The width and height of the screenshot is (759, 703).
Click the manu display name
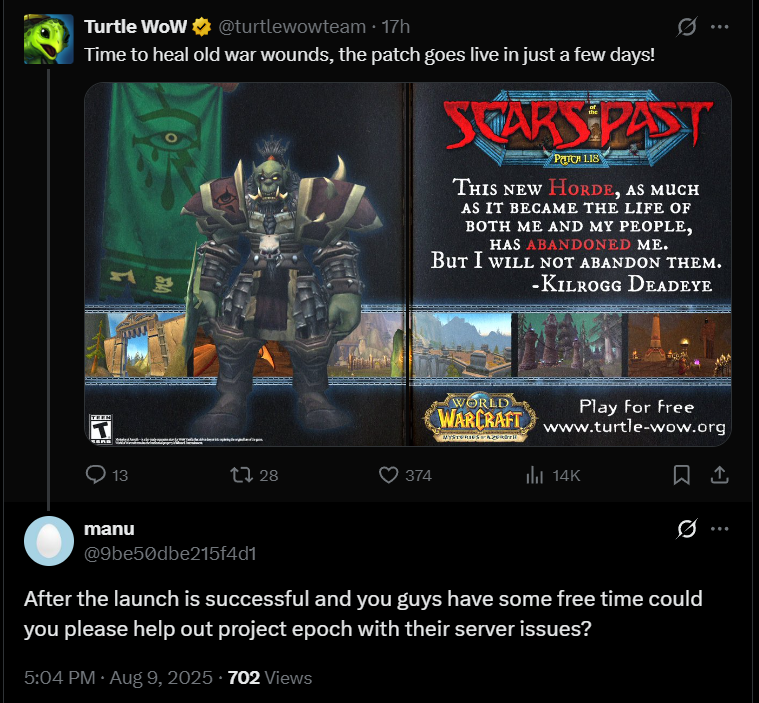point(109,529)
